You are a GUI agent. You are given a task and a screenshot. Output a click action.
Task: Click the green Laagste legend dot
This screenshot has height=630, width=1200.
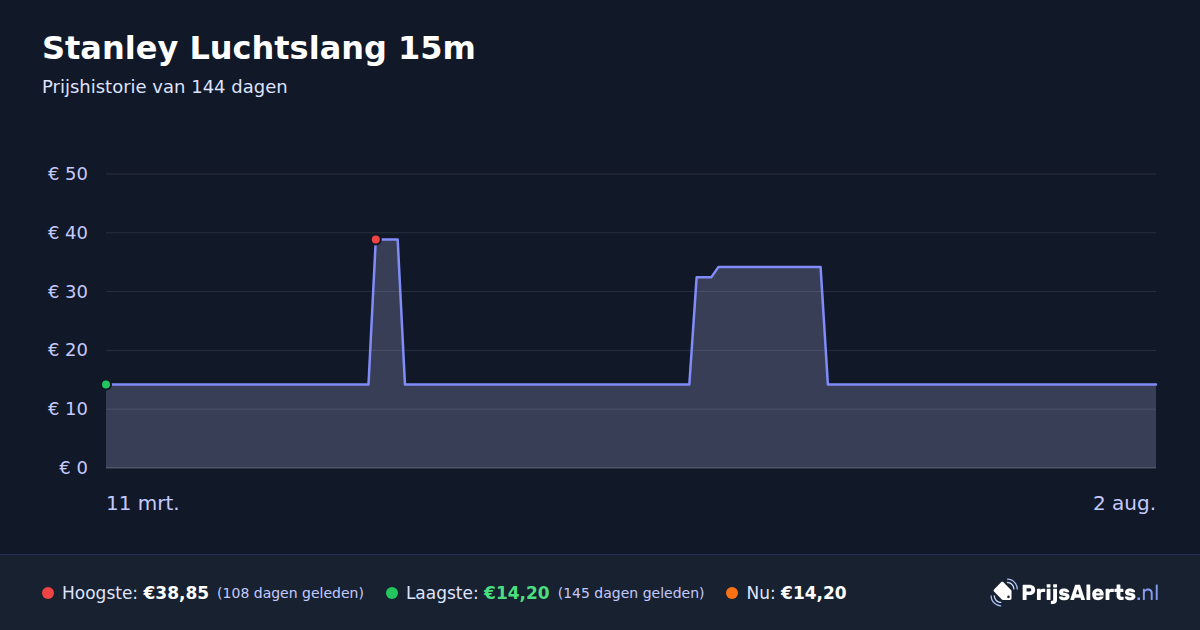(x=392, y=593)
